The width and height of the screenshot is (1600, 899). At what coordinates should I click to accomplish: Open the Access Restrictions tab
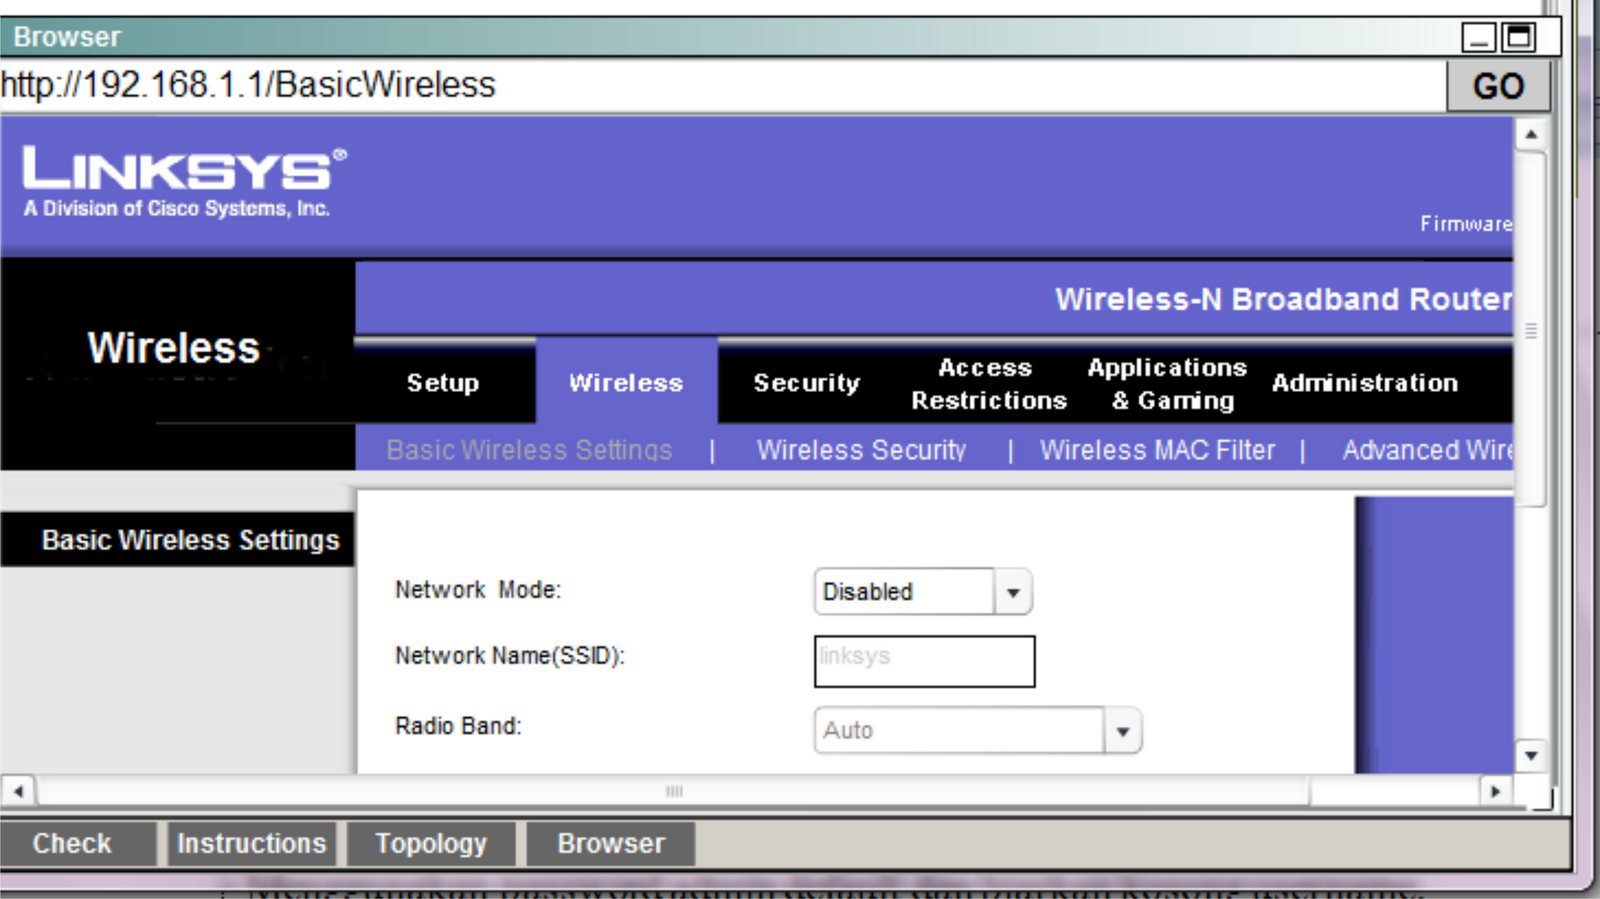point(988,384)
